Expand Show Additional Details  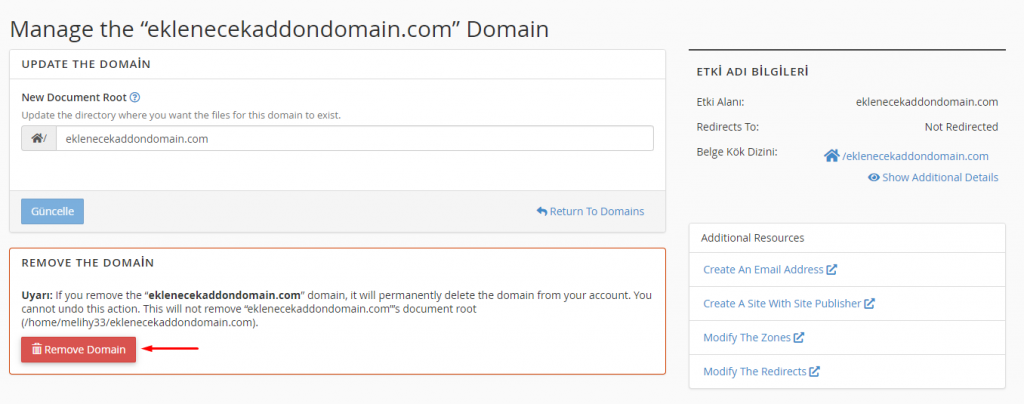tap(940, 178)
